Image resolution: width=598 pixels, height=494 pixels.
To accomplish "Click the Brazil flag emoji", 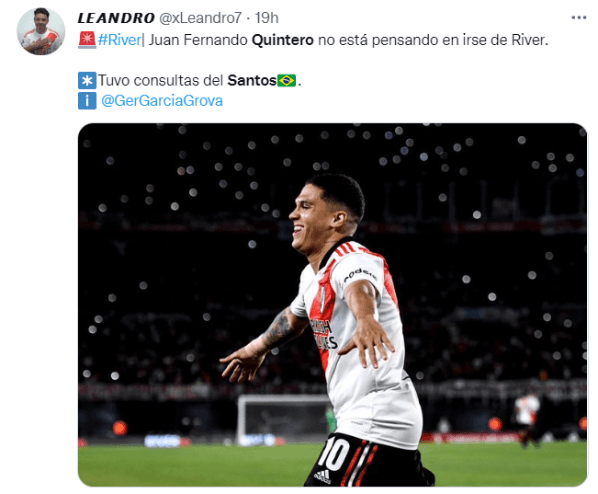I will click(x=286, y=80).
